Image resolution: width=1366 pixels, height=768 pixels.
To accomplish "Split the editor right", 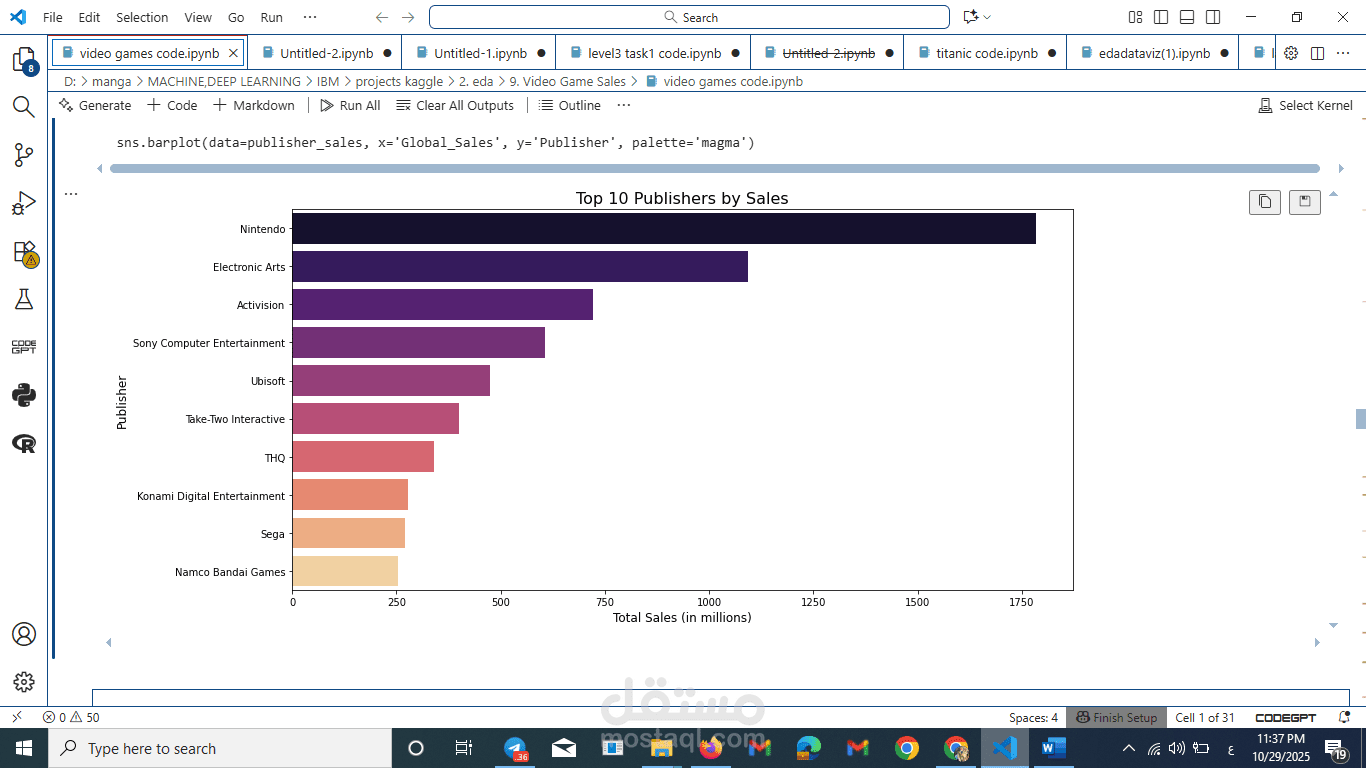I will 1318,53.
